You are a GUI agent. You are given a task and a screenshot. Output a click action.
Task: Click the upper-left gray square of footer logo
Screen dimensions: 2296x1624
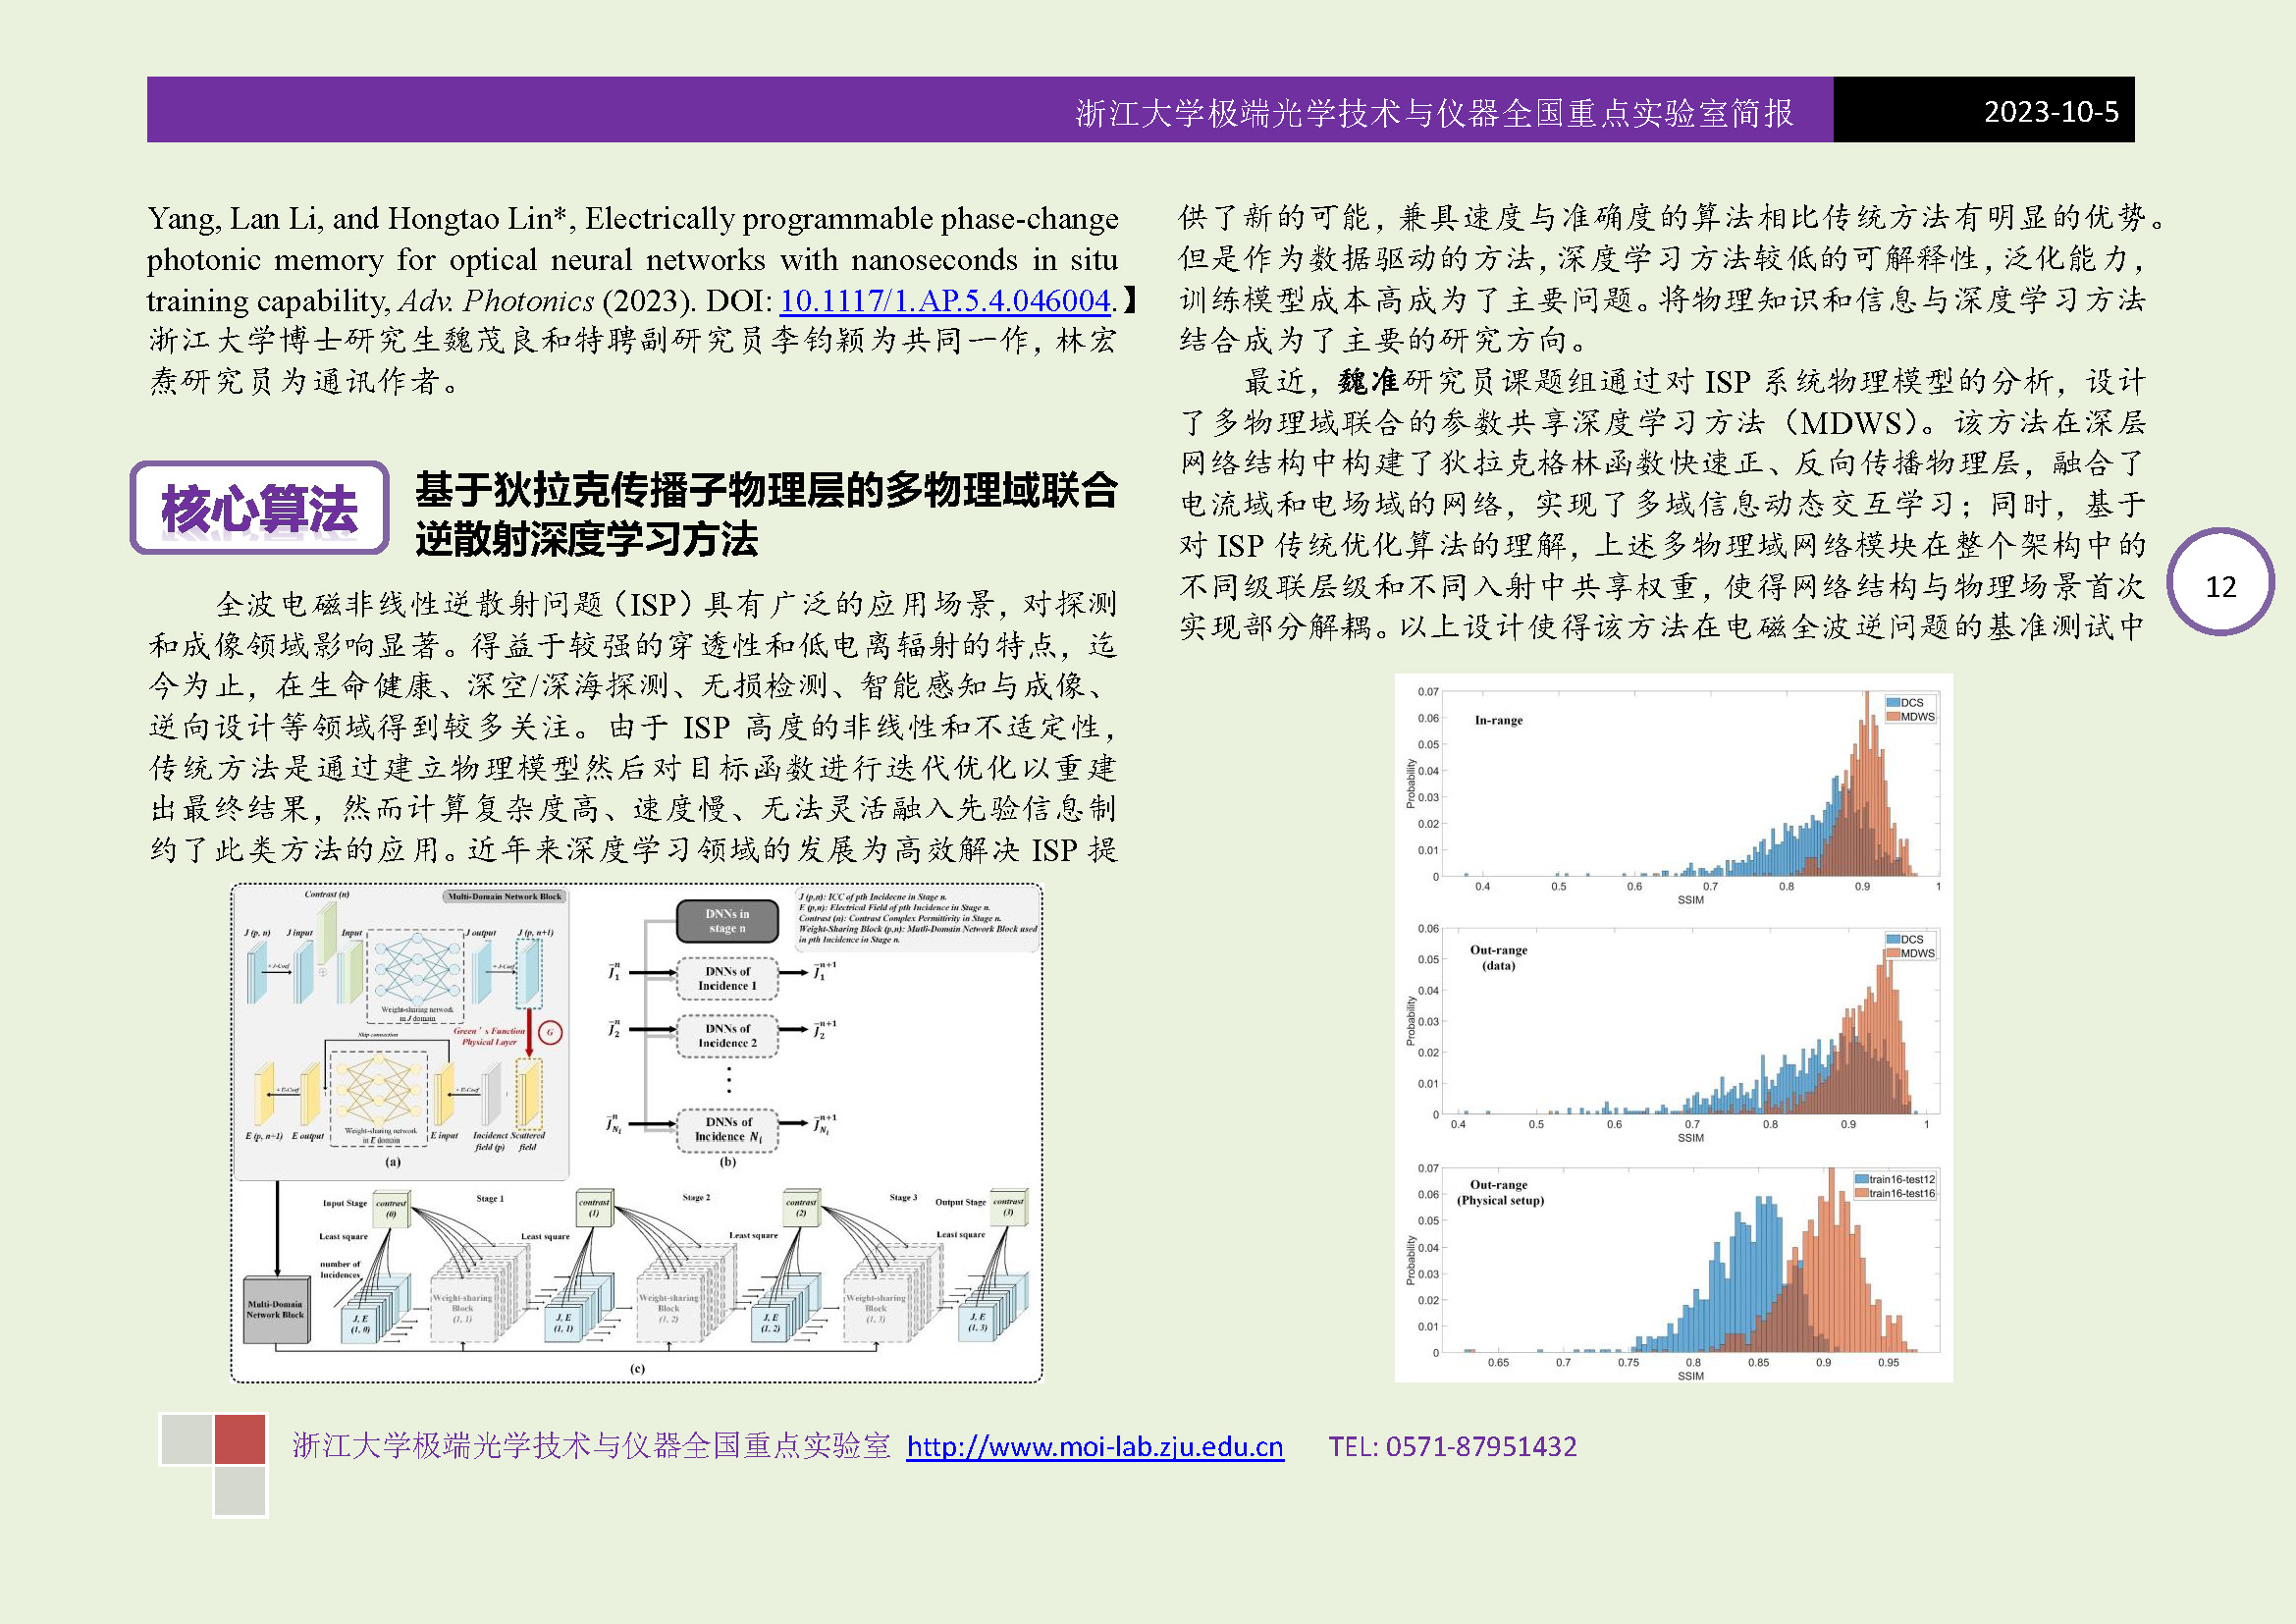[186, 1439]
